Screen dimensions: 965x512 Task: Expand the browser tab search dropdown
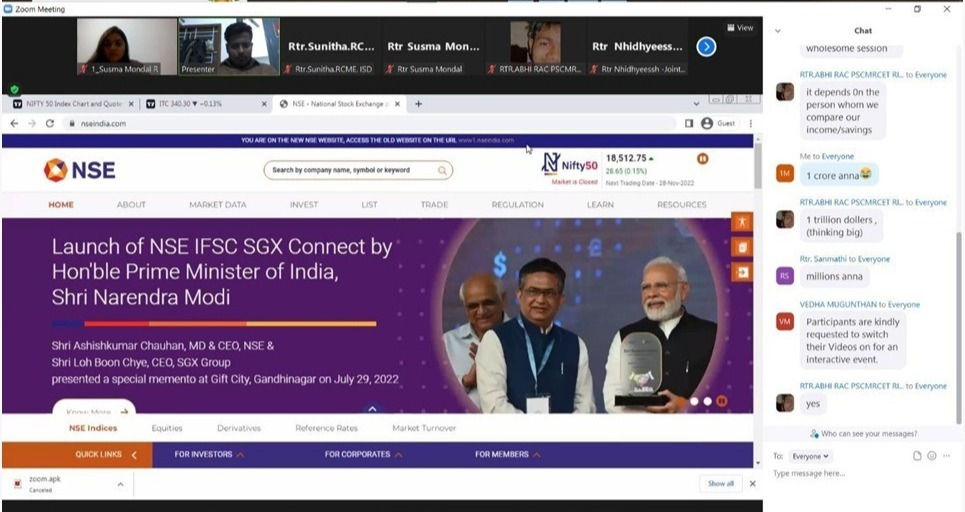(696, 104)
